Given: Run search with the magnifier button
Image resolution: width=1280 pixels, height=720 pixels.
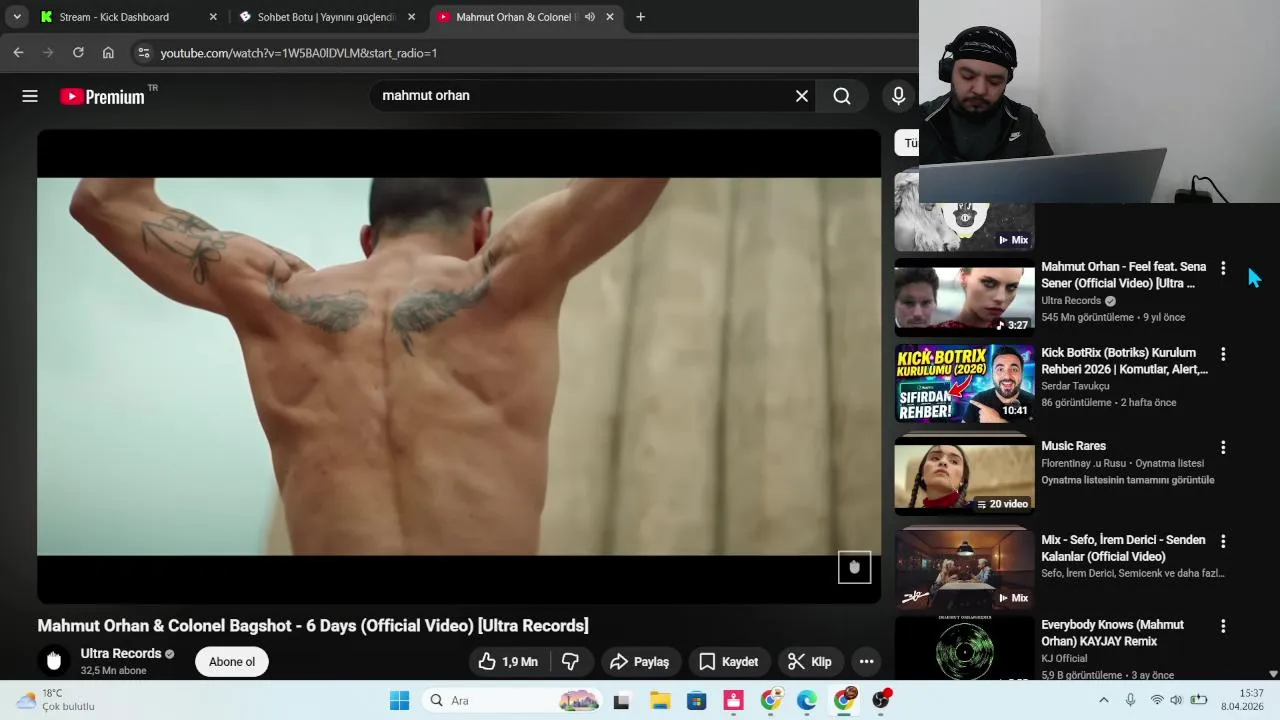Looking at the screenshot, I should (842, 96).
